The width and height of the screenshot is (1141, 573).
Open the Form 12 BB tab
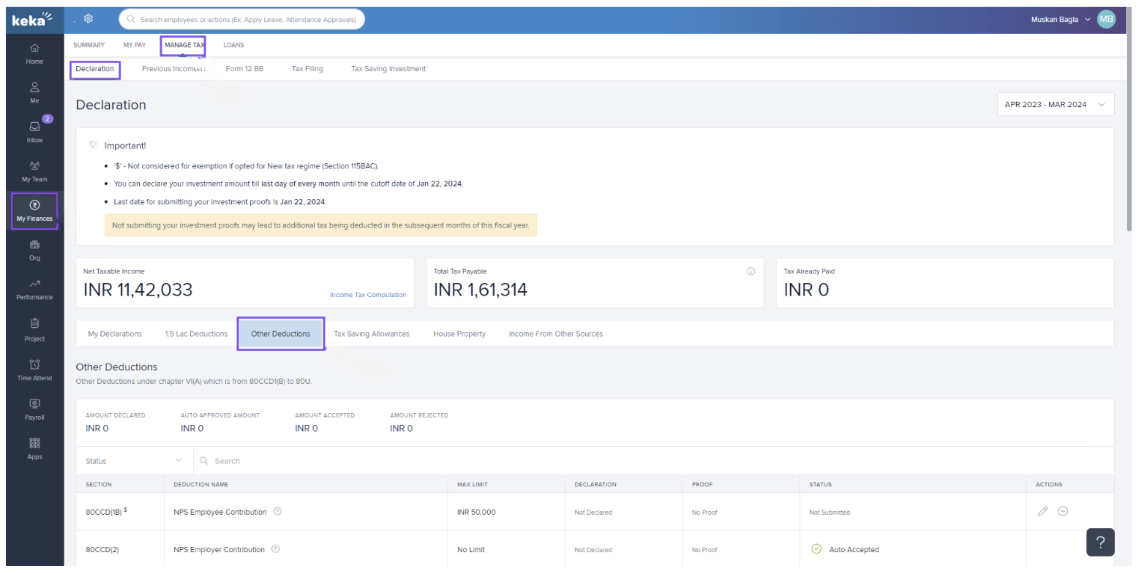[x=247, y=69]
